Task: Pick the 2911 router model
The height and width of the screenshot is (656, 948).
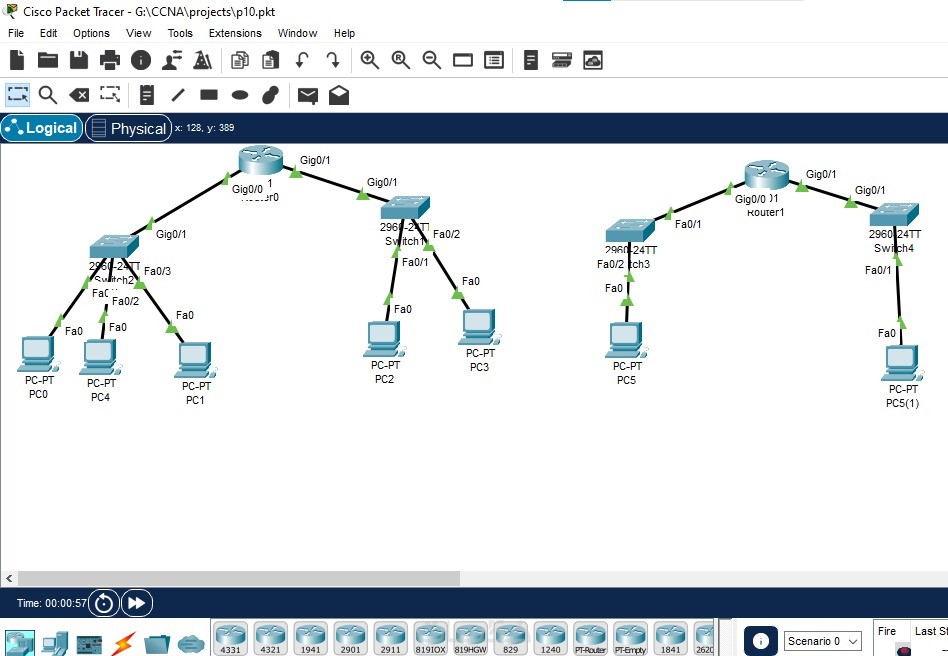Action: coord(390,638)
